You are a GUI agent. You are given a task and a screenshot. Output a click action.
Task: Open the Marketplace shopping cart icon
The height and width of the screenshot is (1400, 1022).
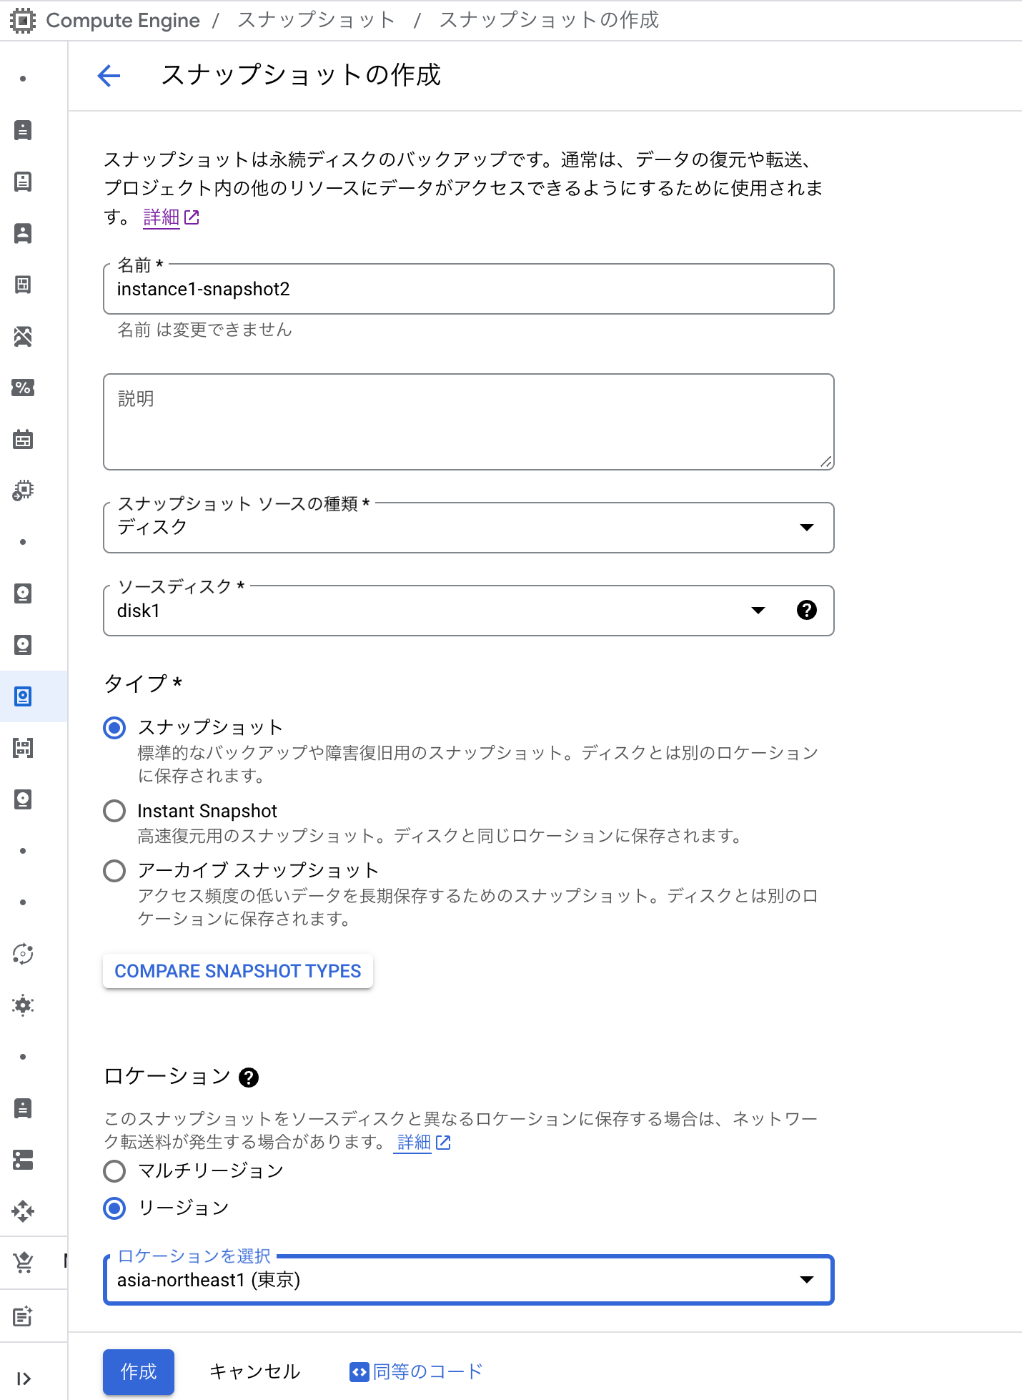tap(23, 1263)
